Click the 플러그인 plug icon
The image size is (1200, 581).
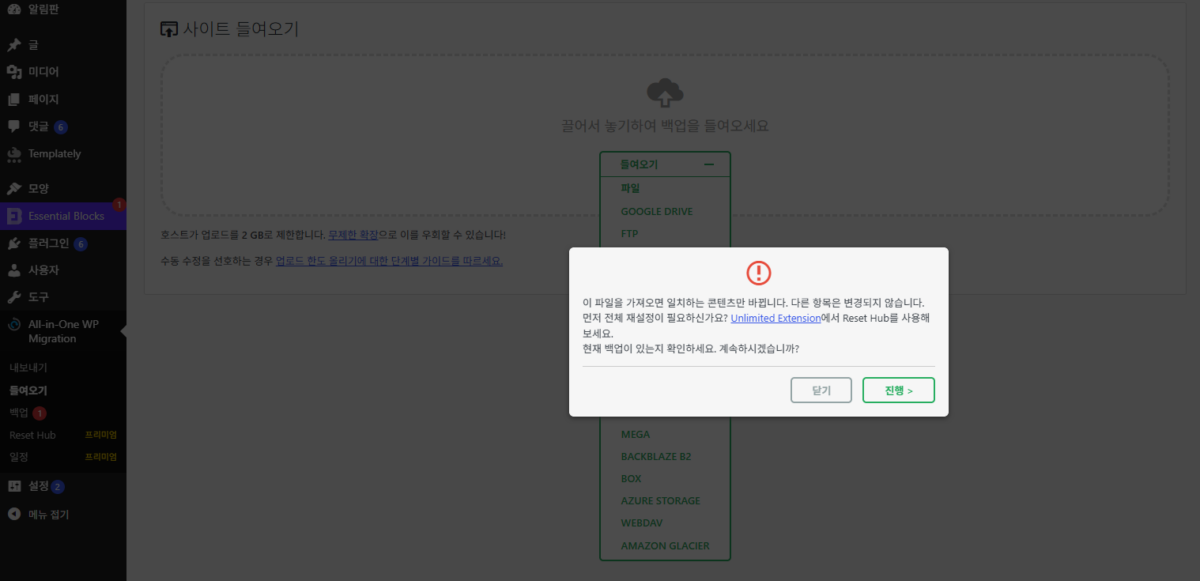pos(14,243)
